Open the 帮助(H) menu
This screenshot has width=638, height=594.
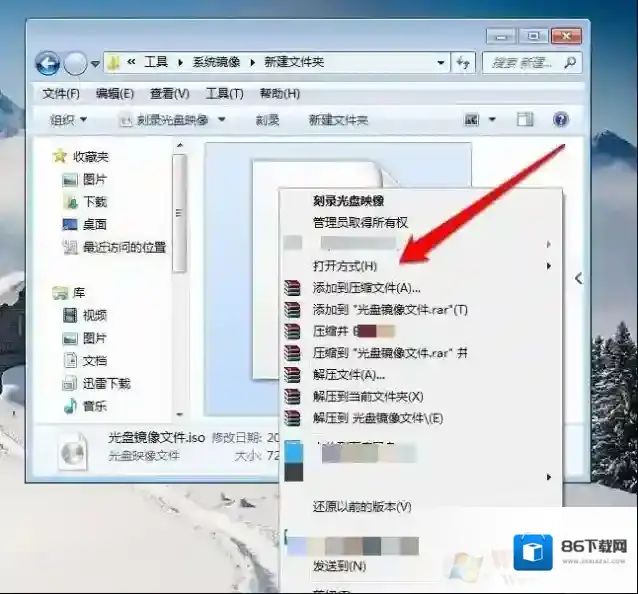[280, 94]
